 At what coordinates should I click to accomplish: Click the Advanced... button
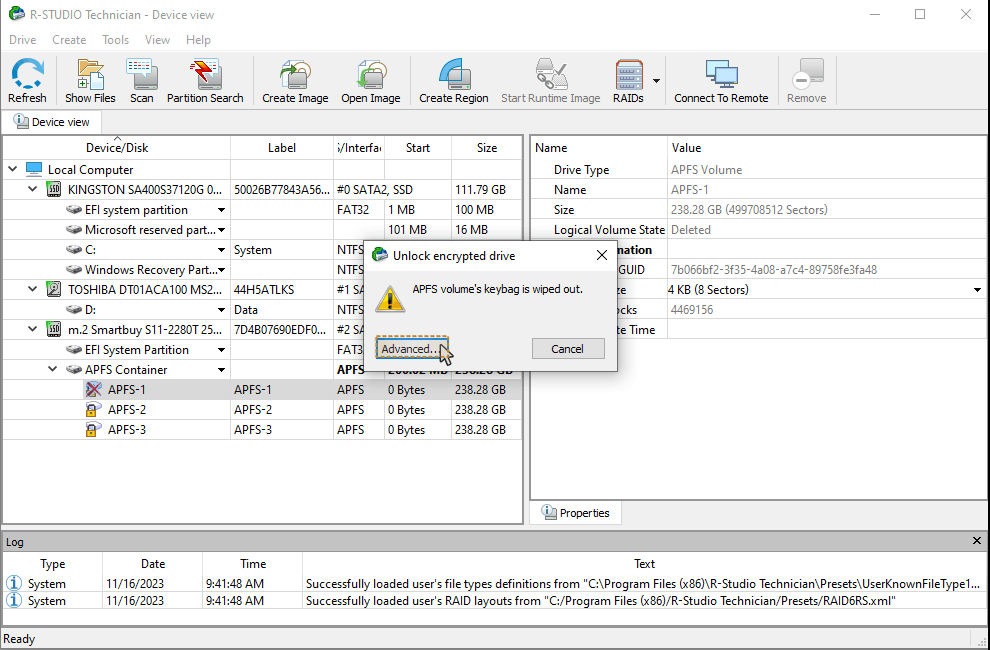412,349
